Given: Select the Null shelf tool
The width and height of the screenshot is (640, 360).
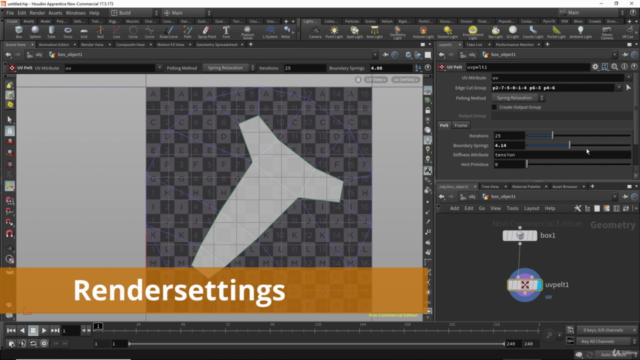Looking at the screenshot, I should tap(100, 32).
